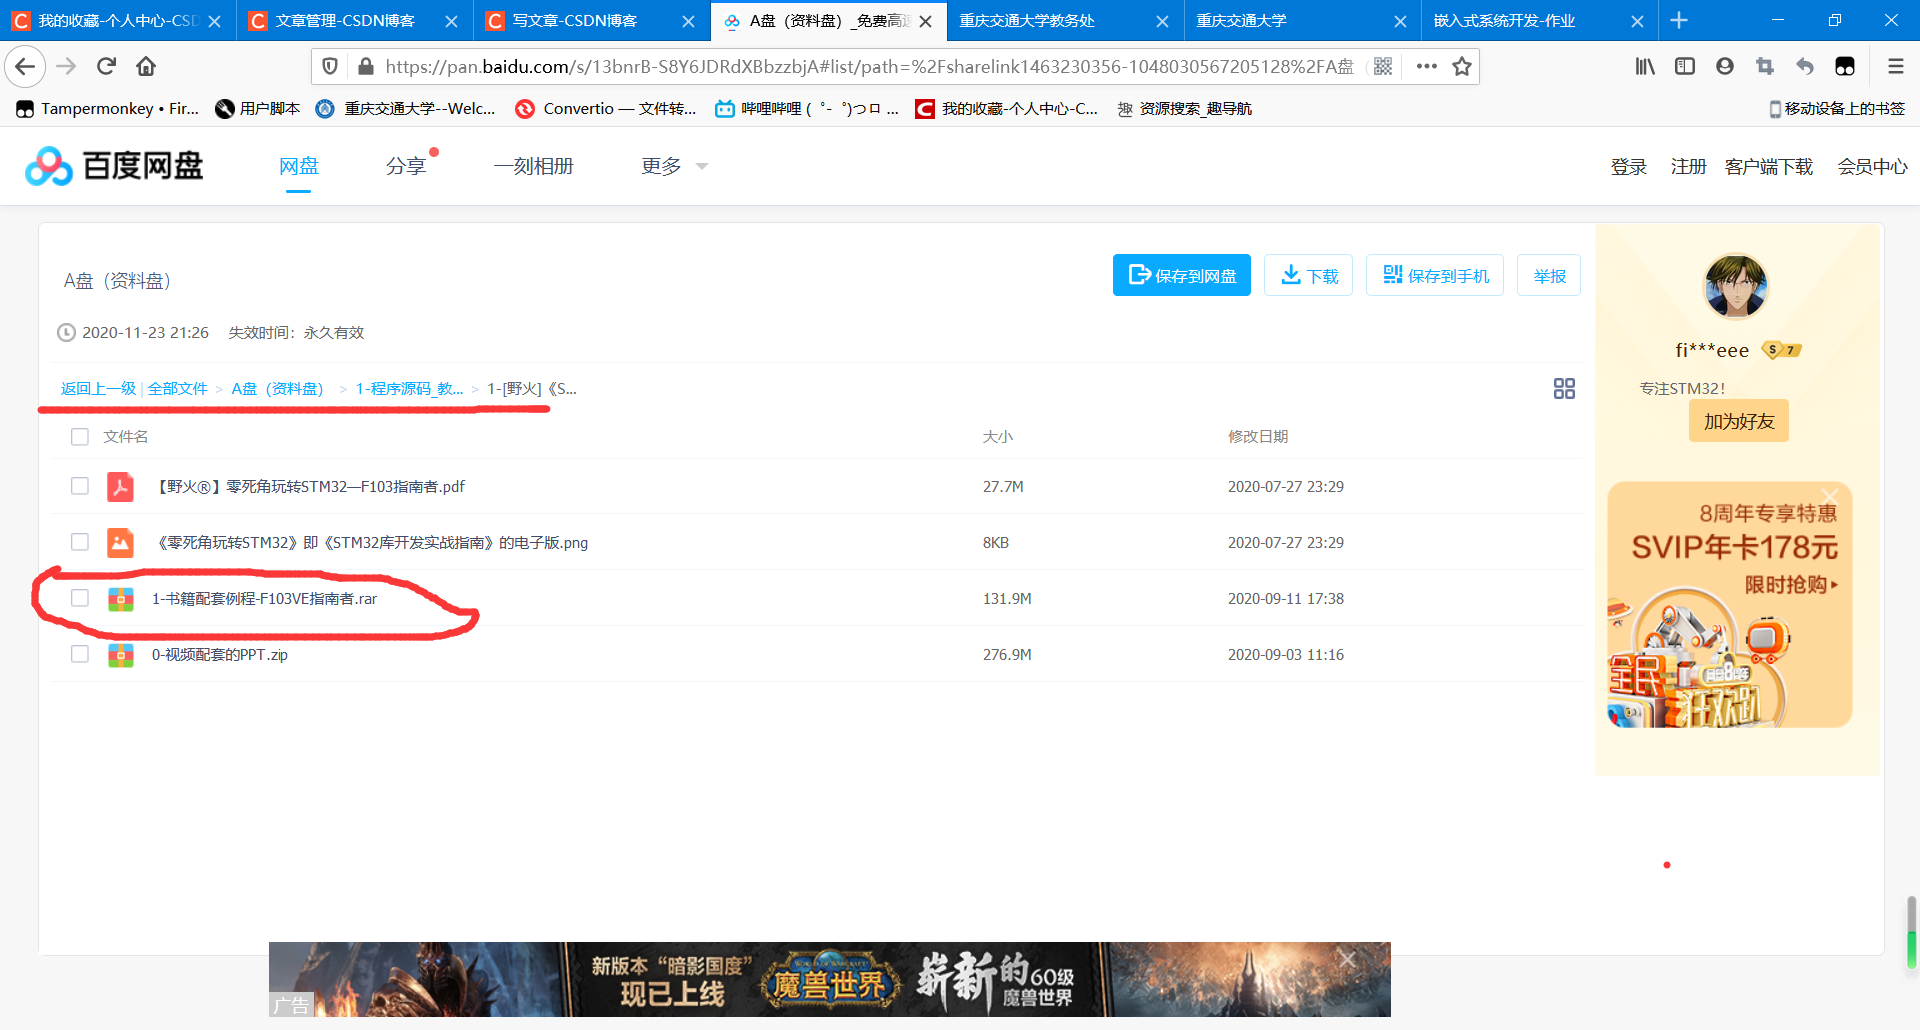Open the Firefox hamburger menu
Viewport: 1920px width, 1030px height.
tap(1895, 66)
